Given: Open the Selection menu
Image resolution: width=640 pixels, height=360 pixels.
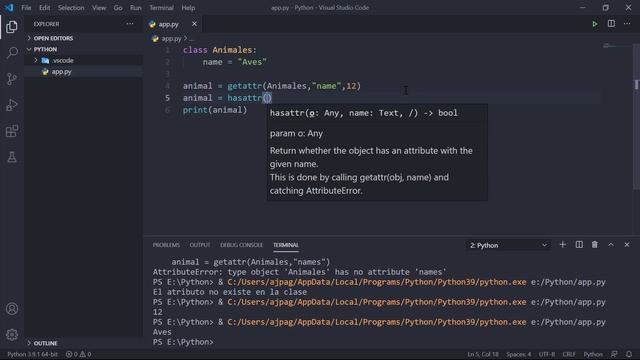Looking at the screenshot, I should click(71, 7).
